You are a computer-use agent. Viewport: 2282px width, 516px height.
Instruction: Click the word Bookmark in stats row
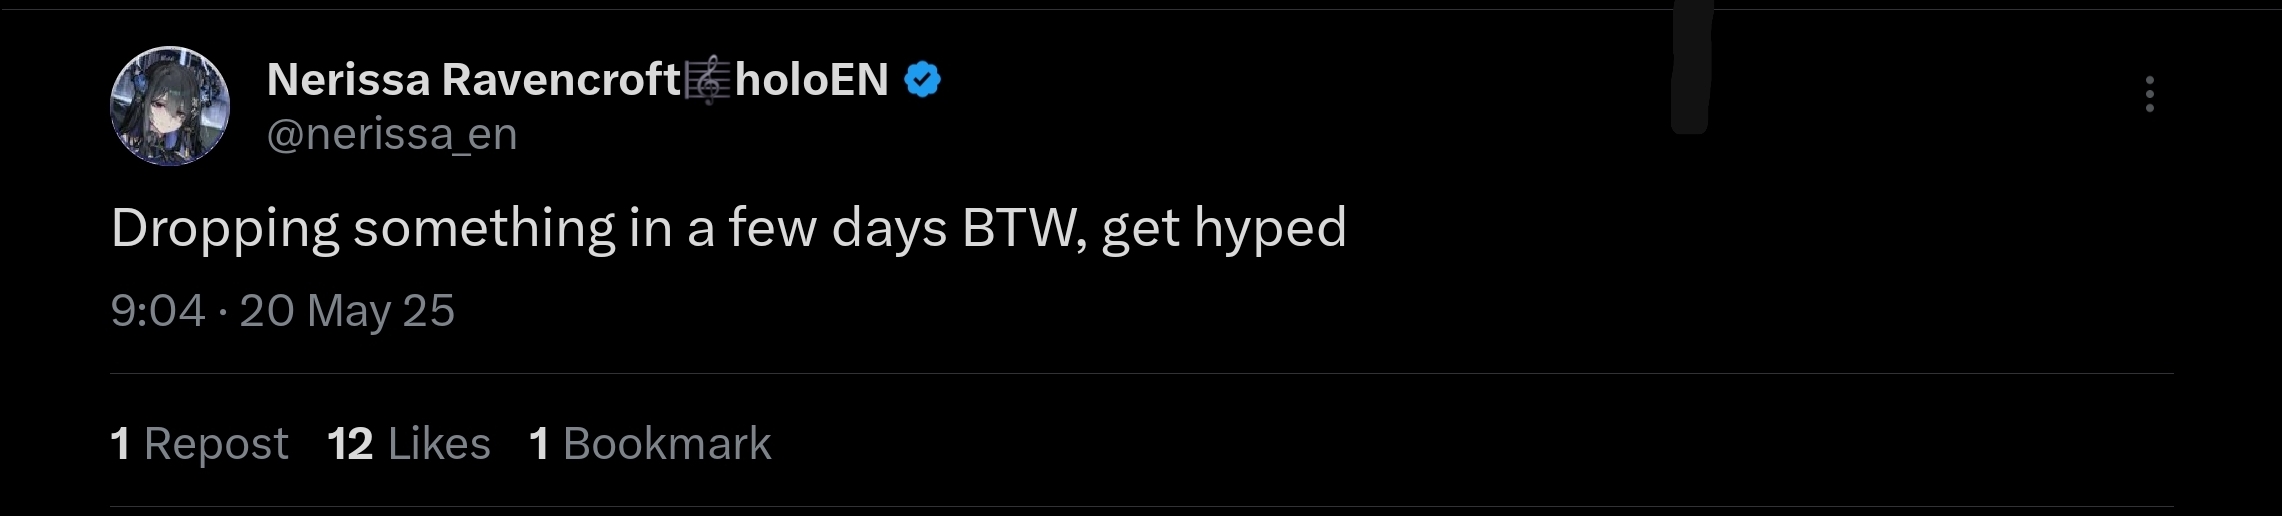point(667,443)
